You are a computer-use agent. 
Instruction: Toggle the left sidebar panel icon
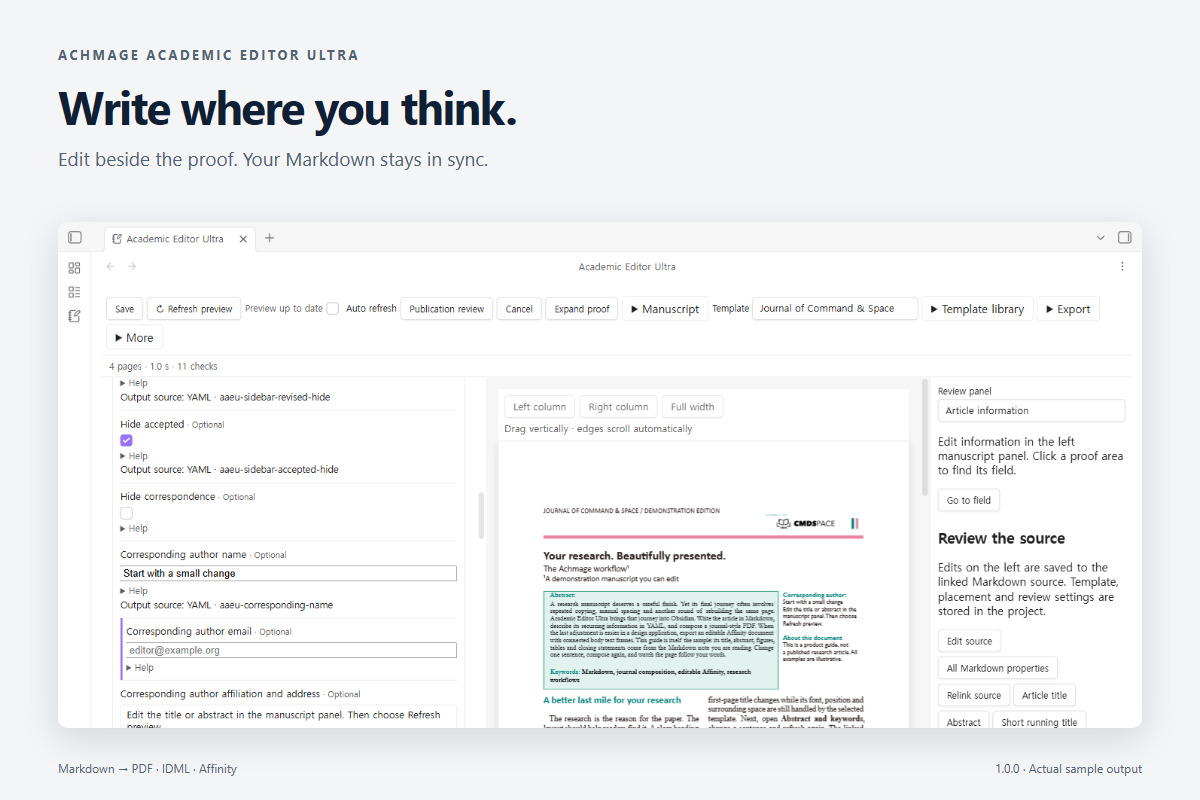click(x=75, y=238)
